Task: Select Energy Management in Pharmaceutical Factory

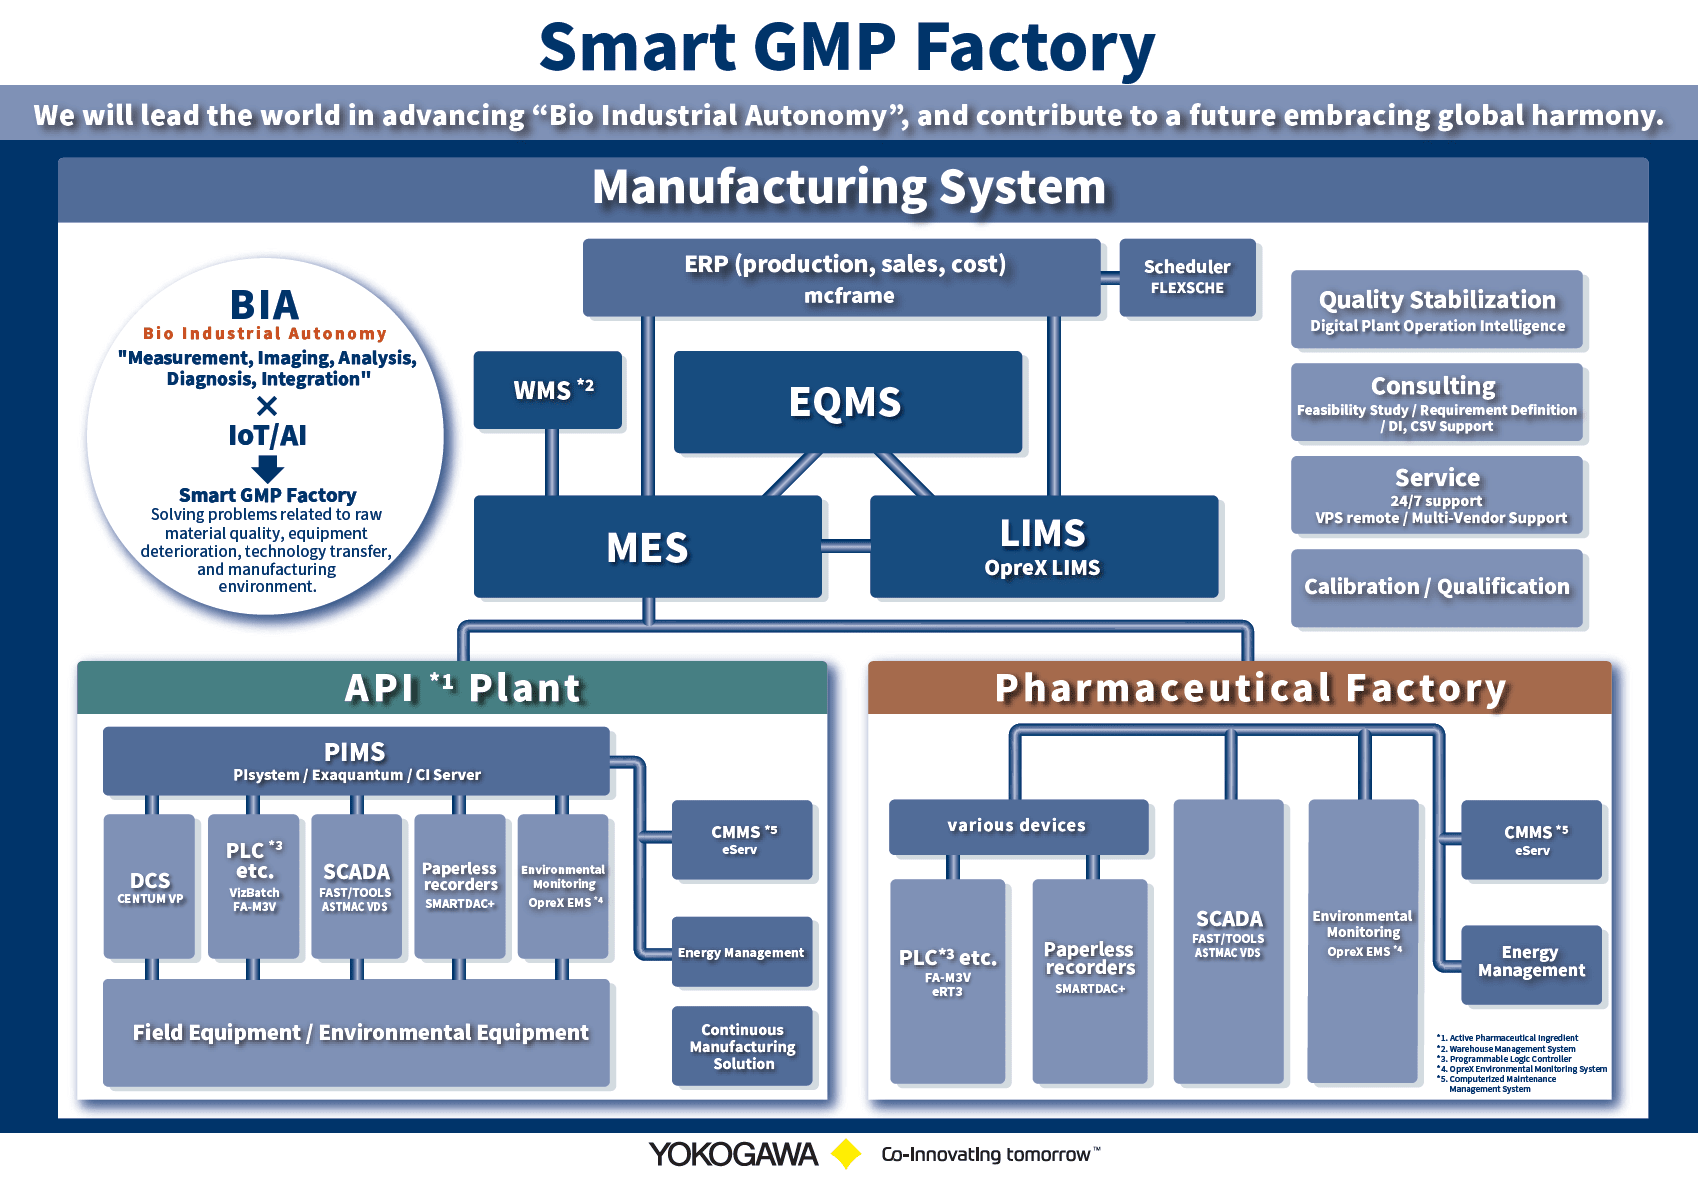Action: tap(1532, 965)
